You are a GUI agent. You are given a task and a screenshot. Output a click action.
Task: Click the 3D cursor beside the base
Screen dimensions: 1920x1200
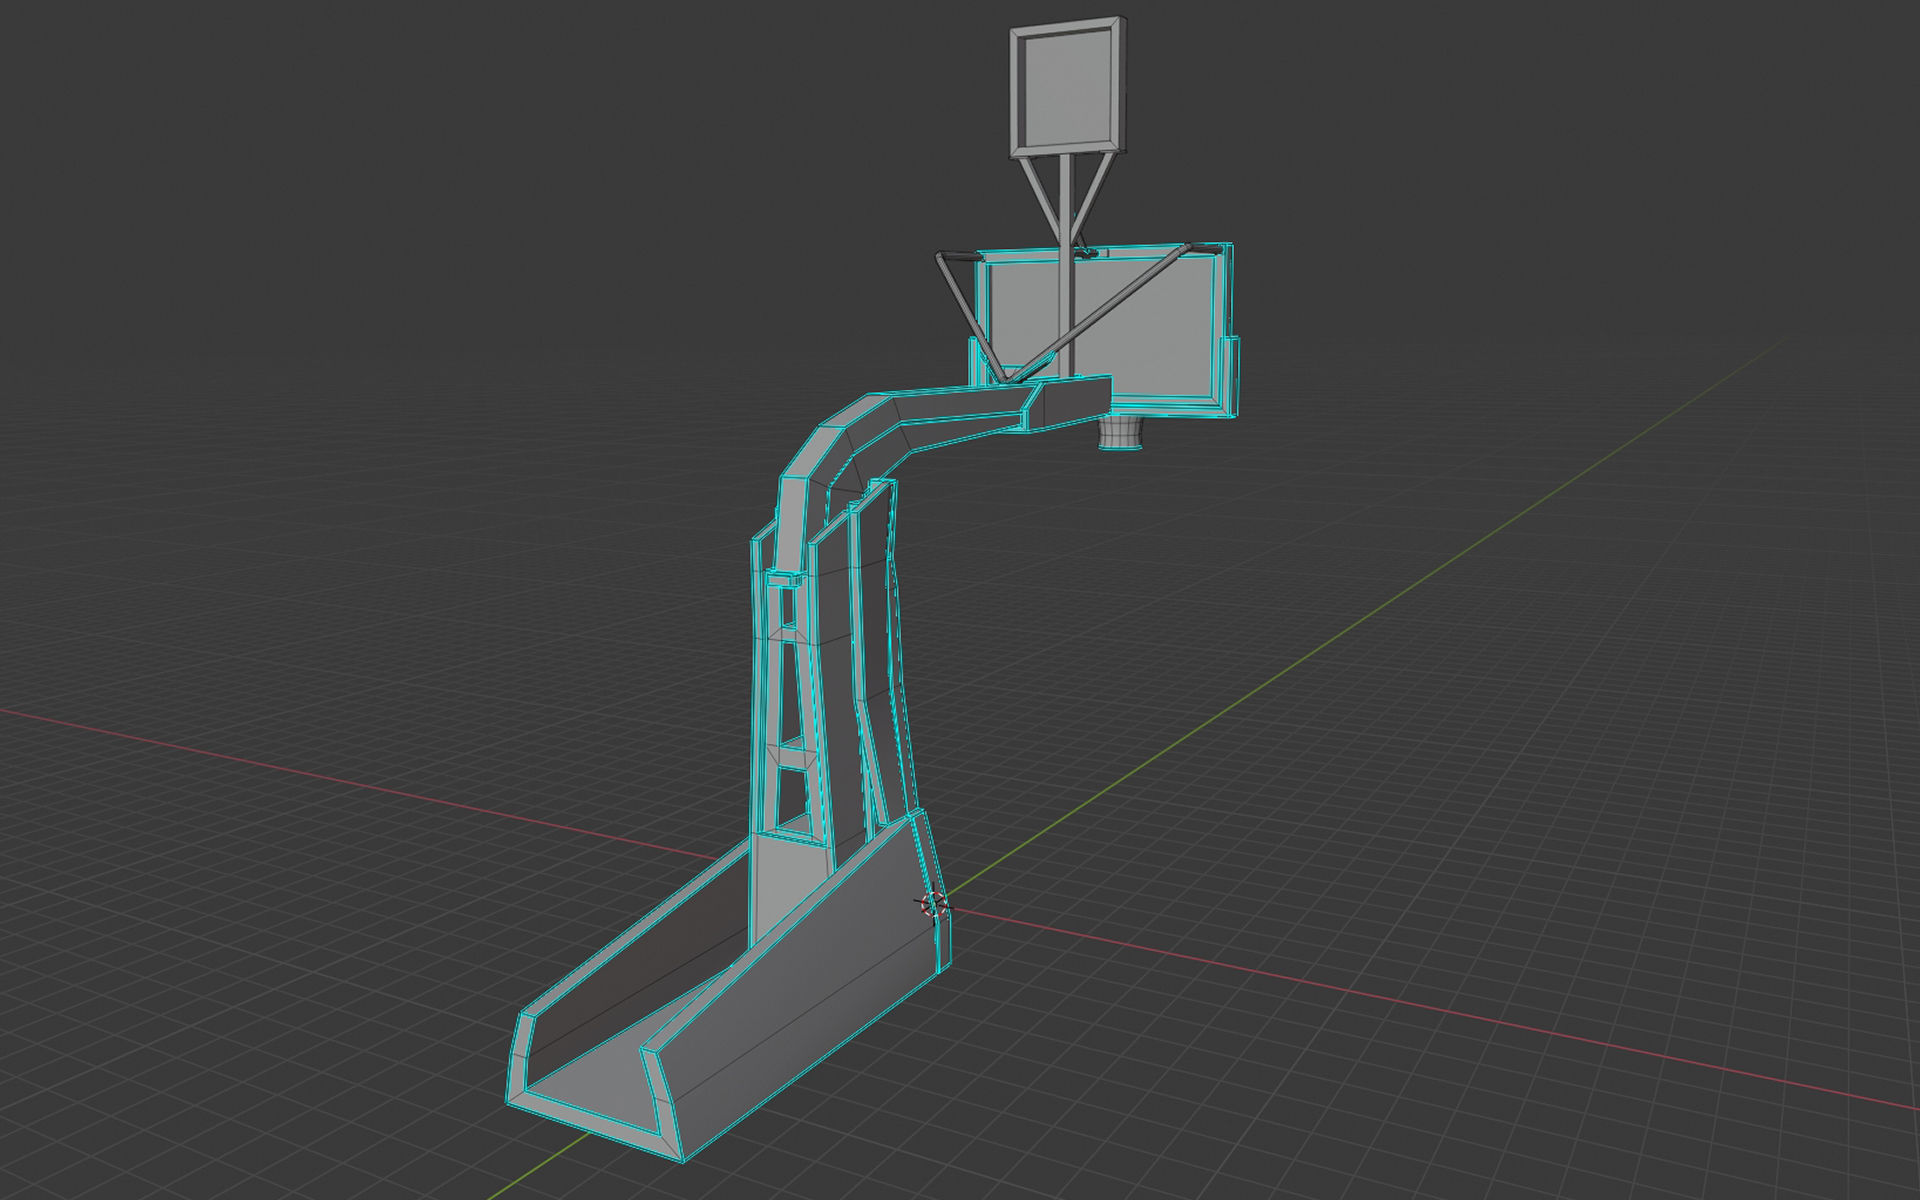pyautogui.click(x=934, y=906)
